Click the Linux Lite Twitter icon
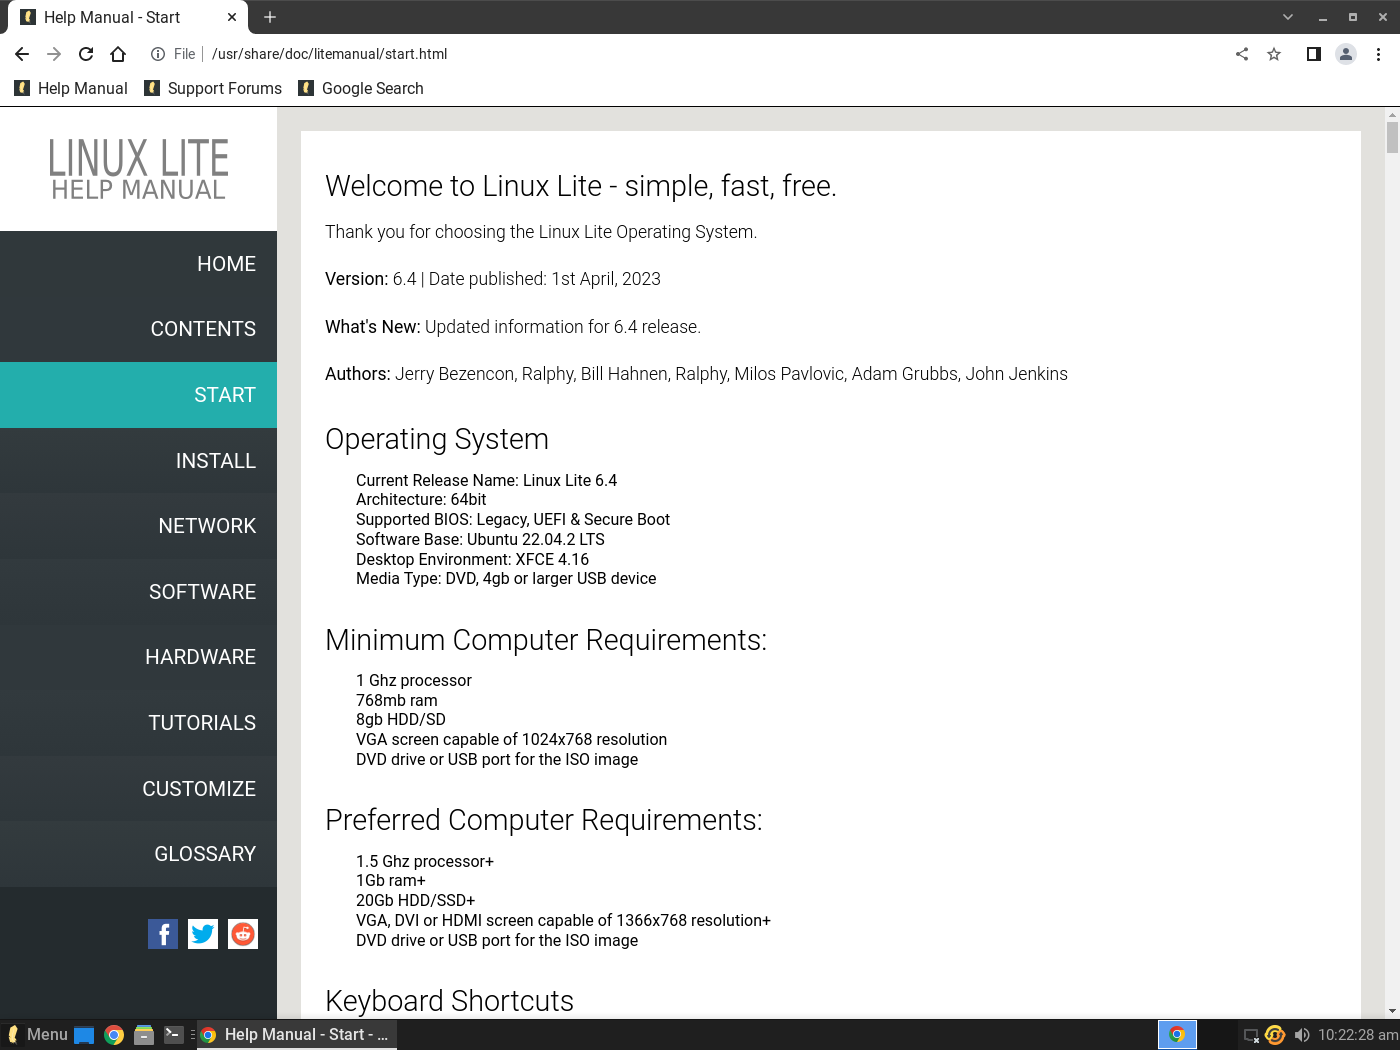1400x1050 pixels. click(x=202, y=933)
